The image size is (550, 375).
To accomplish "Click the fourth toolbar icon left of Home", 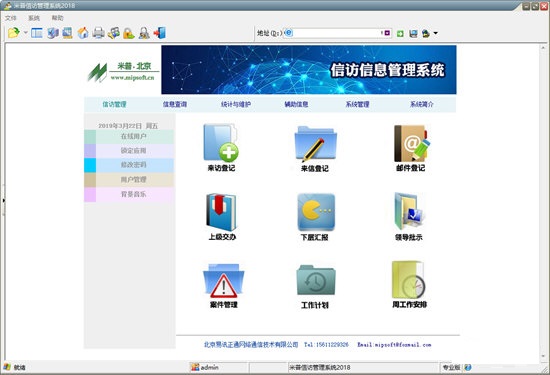I will 67,33.
